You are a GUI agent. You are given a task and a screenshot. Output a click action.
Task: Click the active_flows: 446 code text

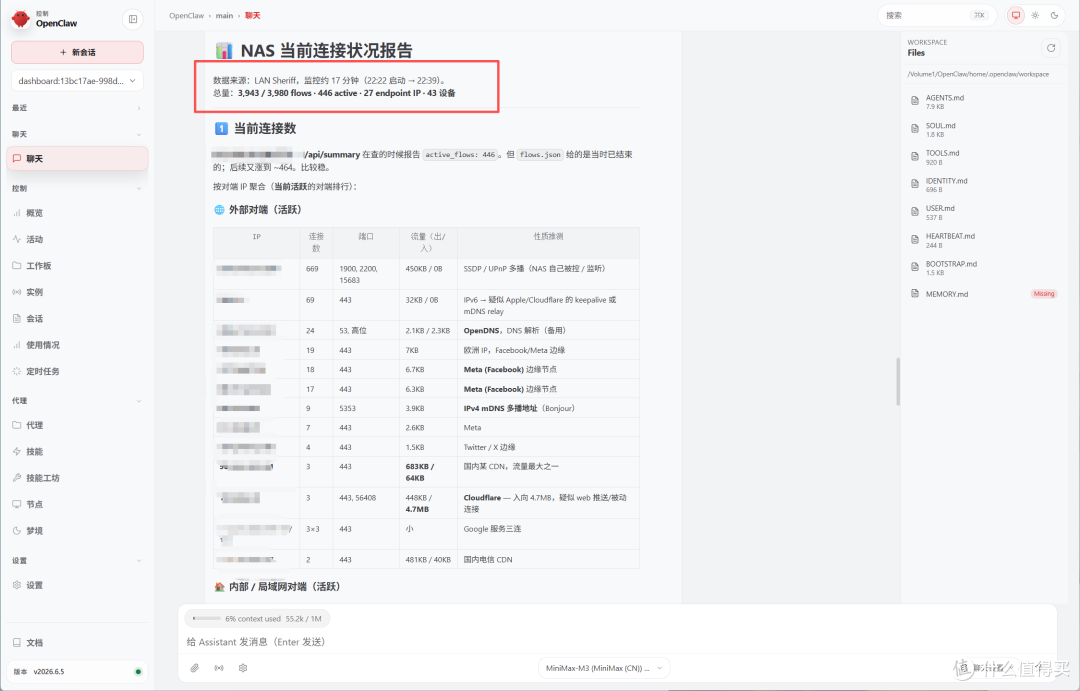[x=460, y=155]
